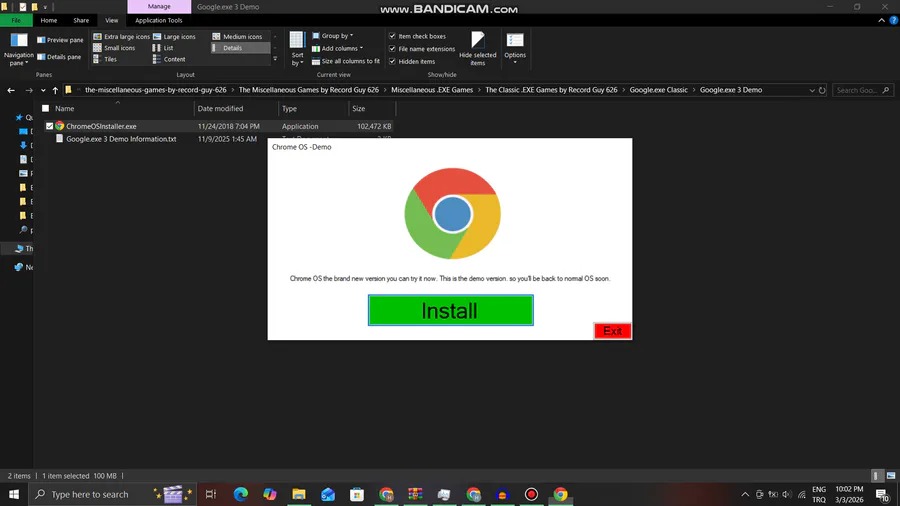Click Size all columns to fit
This screenshot has height=506, width=900.
(x=346, y=61)
